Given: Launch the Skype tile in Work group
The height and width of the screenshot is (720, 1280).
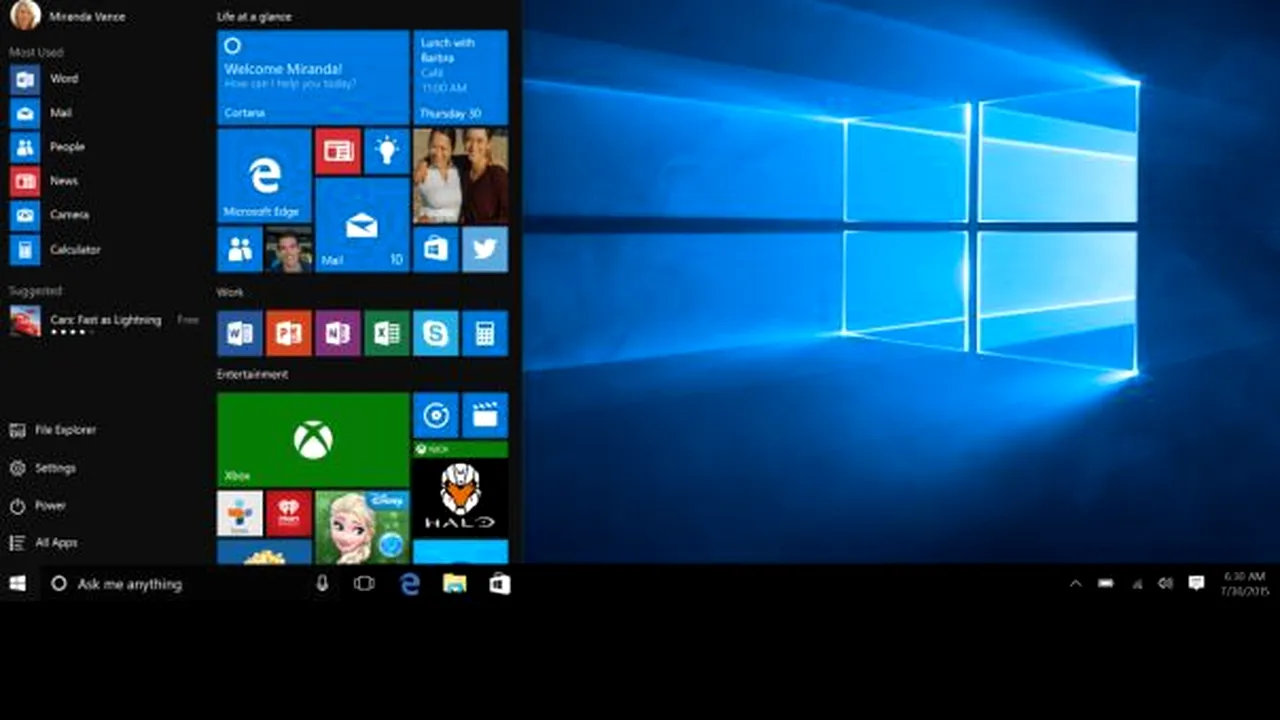Looking at the screenshot, I should (x=436, y=333).
